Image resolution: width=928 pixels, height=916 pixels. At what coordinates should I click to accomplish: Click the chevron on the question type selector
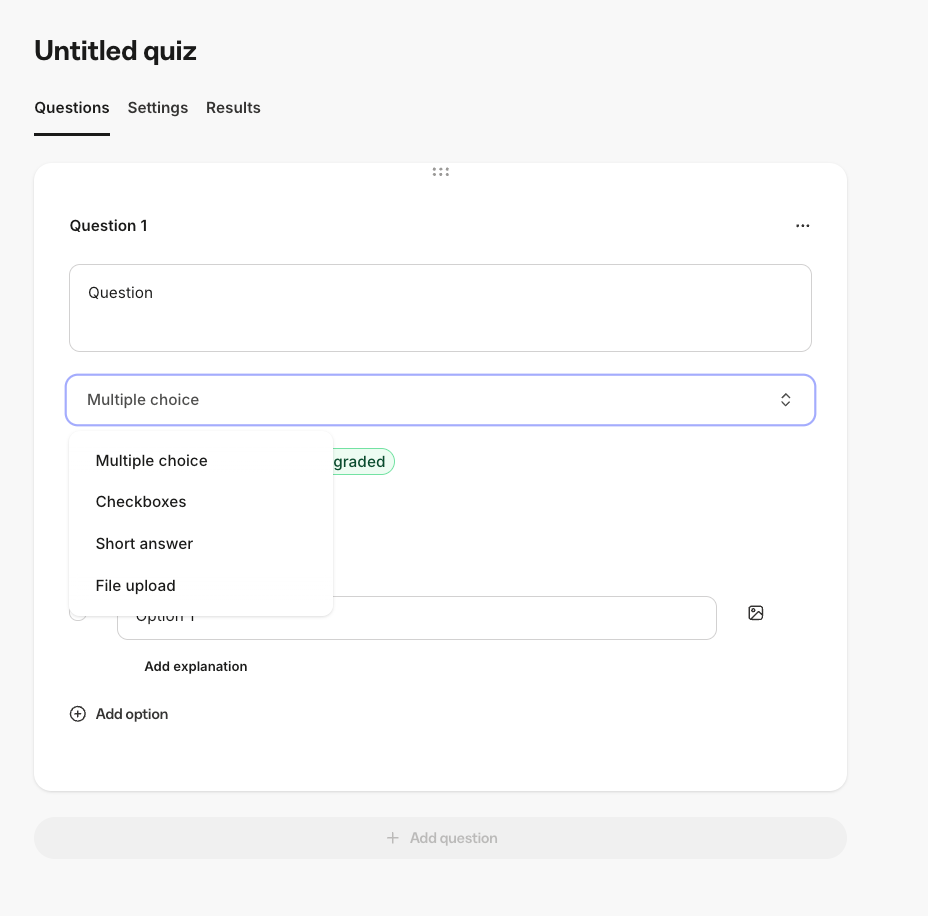786,400
